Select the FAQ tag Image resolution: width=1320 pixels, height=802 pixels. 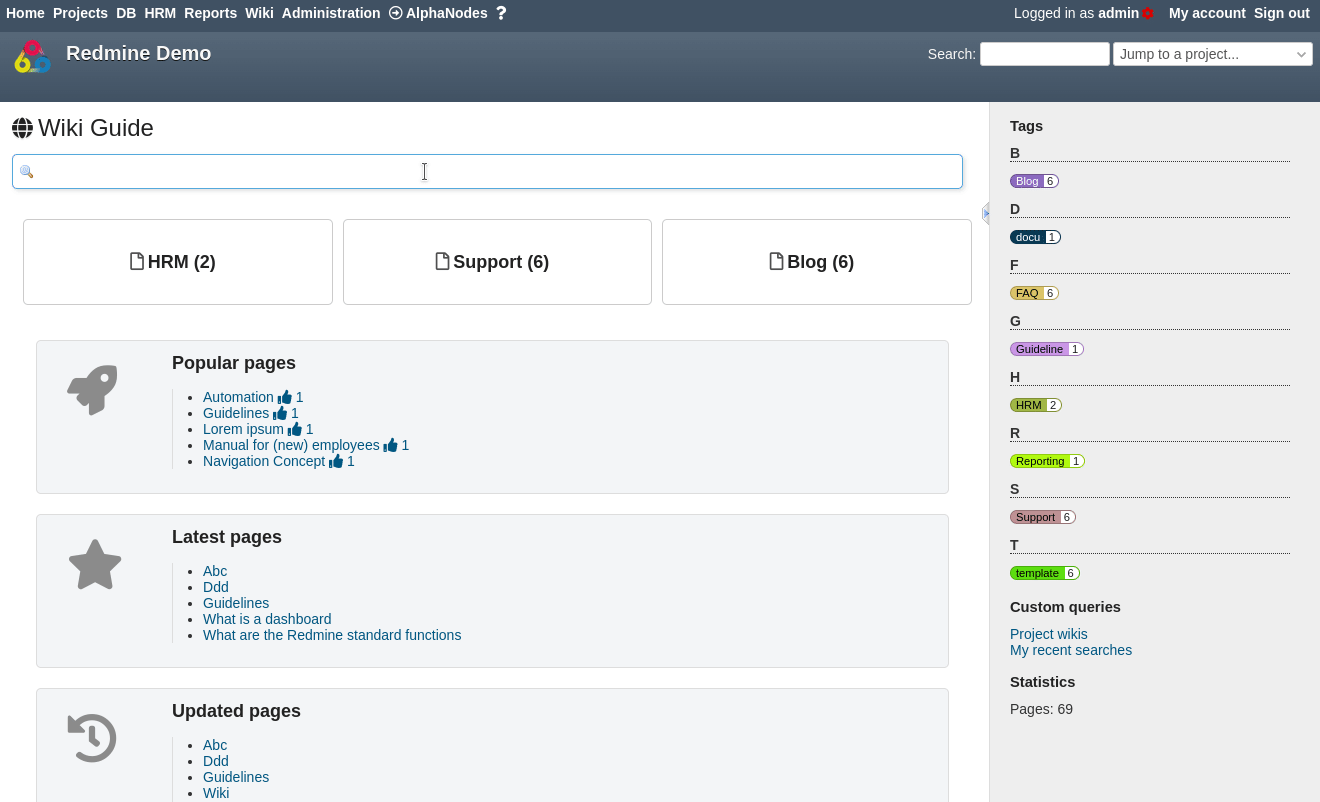pos(1027,293)
